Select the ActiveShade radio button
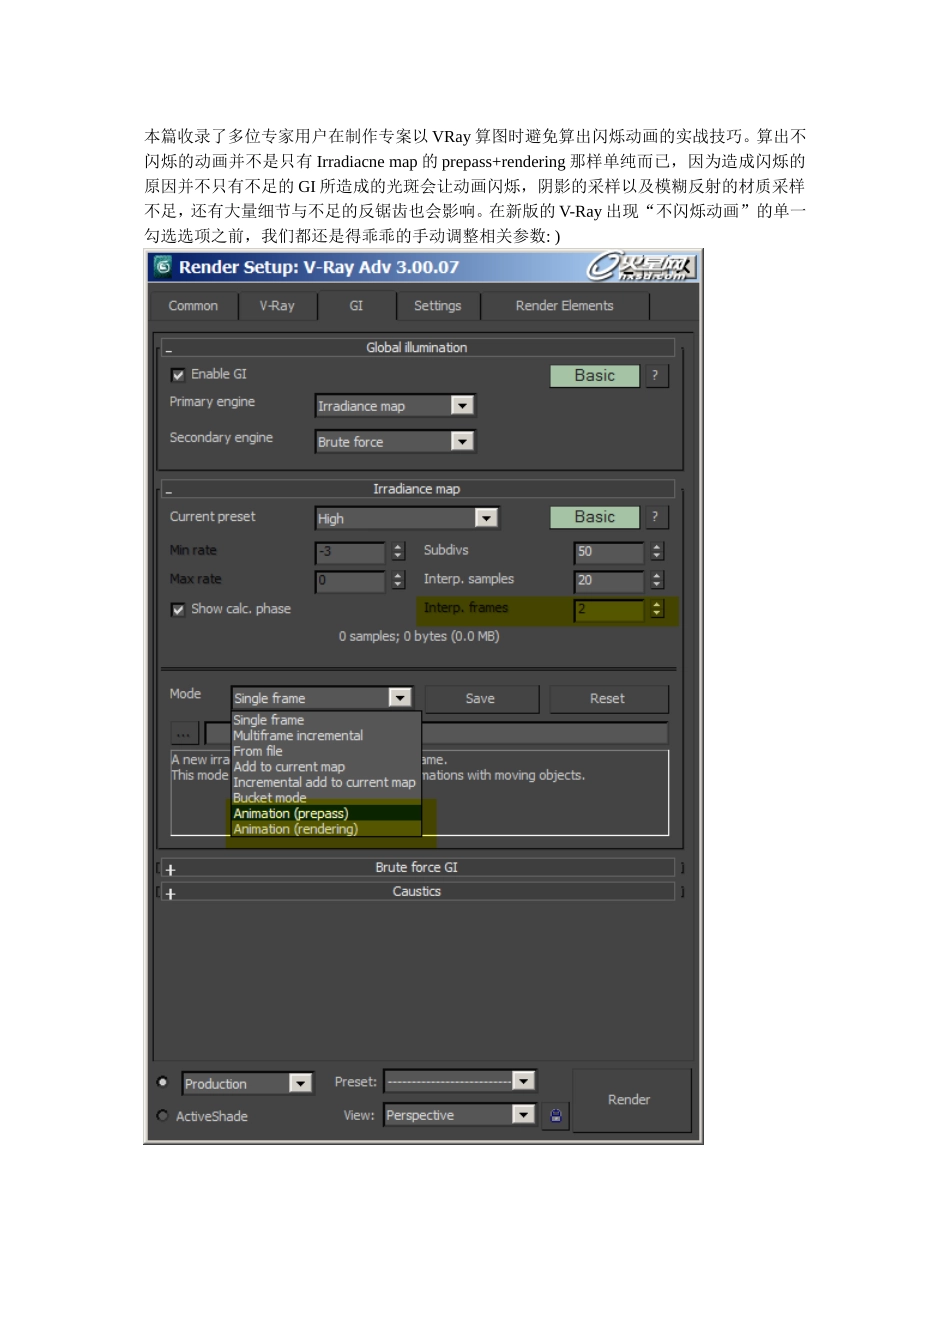Screen dimensions: 950x1344 [163, 1116]
